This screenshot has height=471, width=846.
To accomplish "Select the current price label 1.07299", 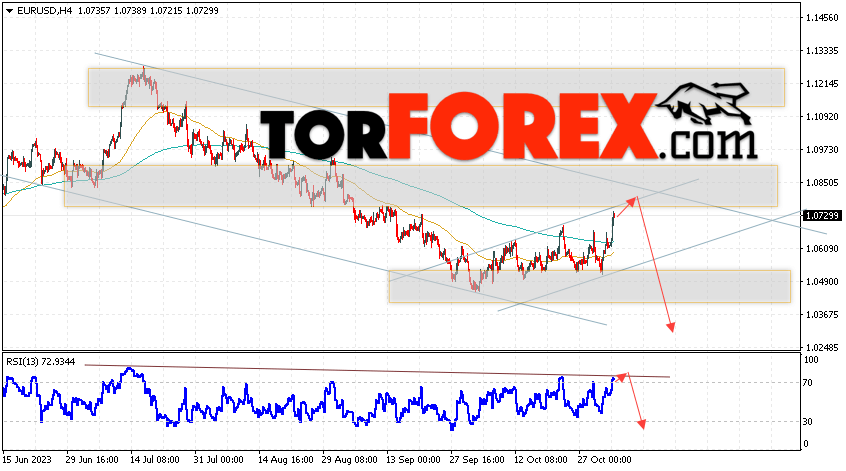I will click(x=822, y=216).
